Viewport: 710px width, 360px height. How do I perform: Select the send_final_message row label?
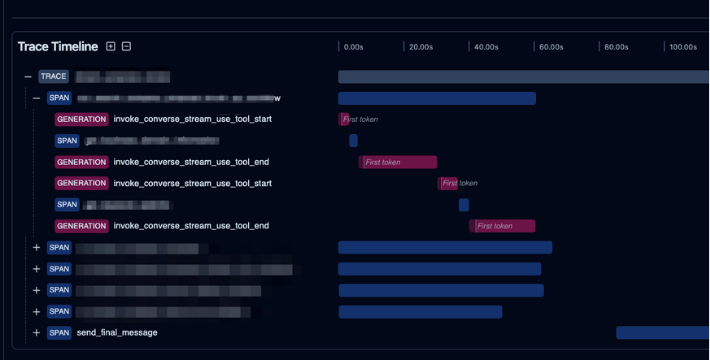(x=117, y=333)
